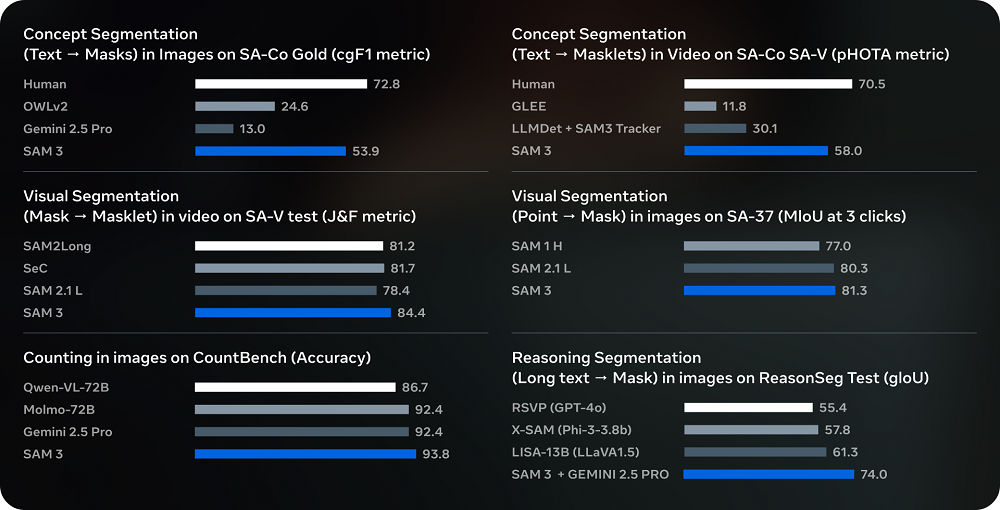1000x510 pixels.
Task: Select the SAM2Long label
Action: click(x=57, y=246)
